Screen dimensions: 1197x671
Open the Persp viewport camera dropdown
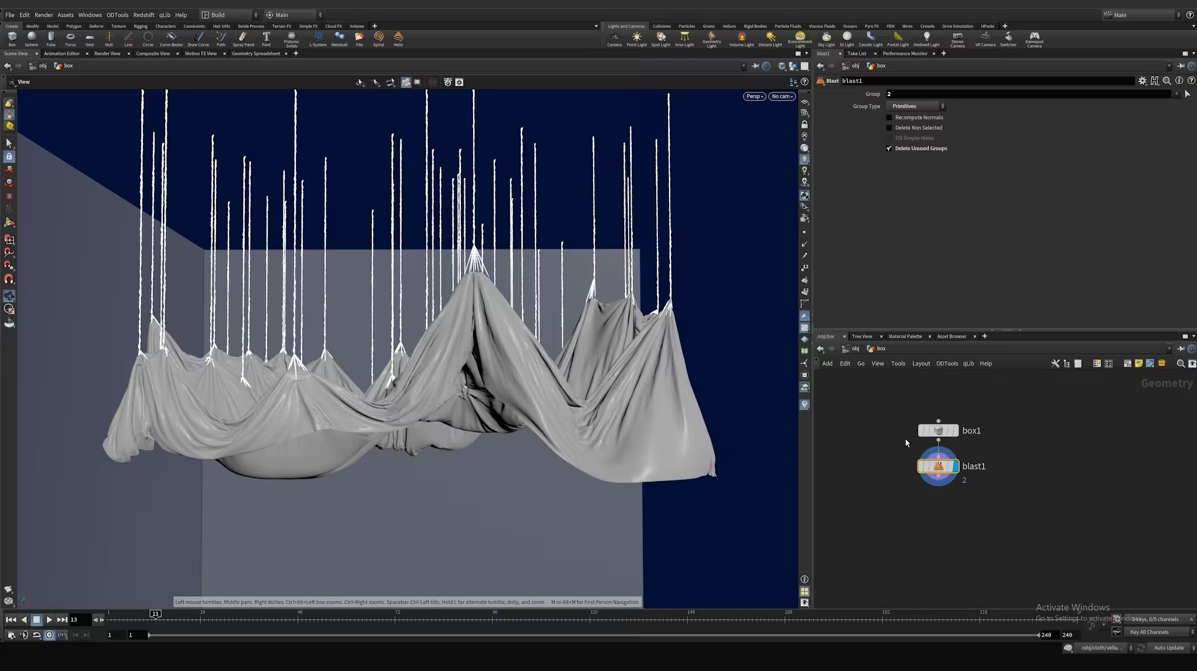tap(754, 96)
